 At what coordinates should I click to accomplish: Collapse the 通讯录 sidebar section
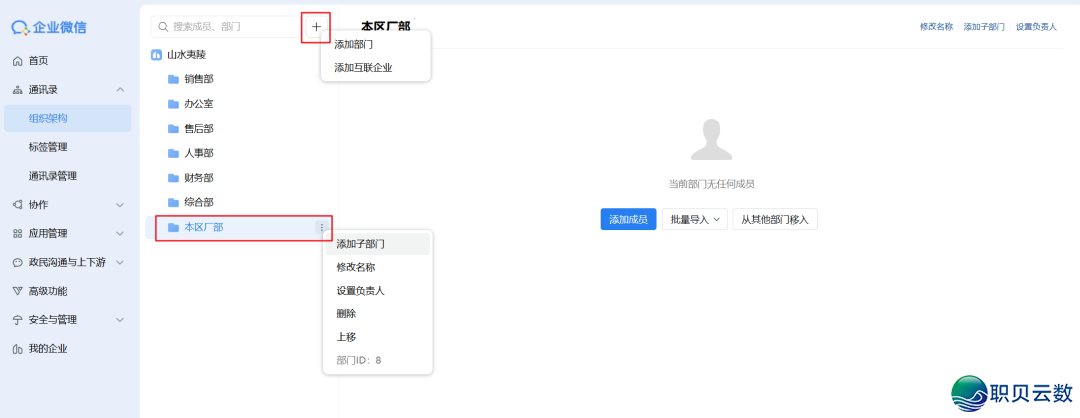tap(120, 90)
